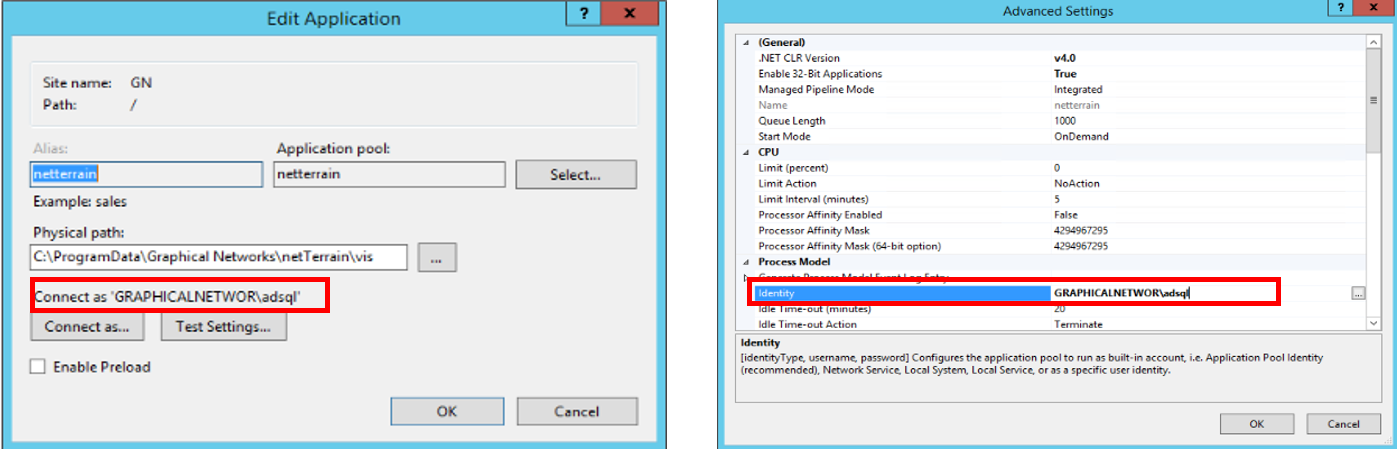Enable the Enable Preload checkbox

(38, 367)
